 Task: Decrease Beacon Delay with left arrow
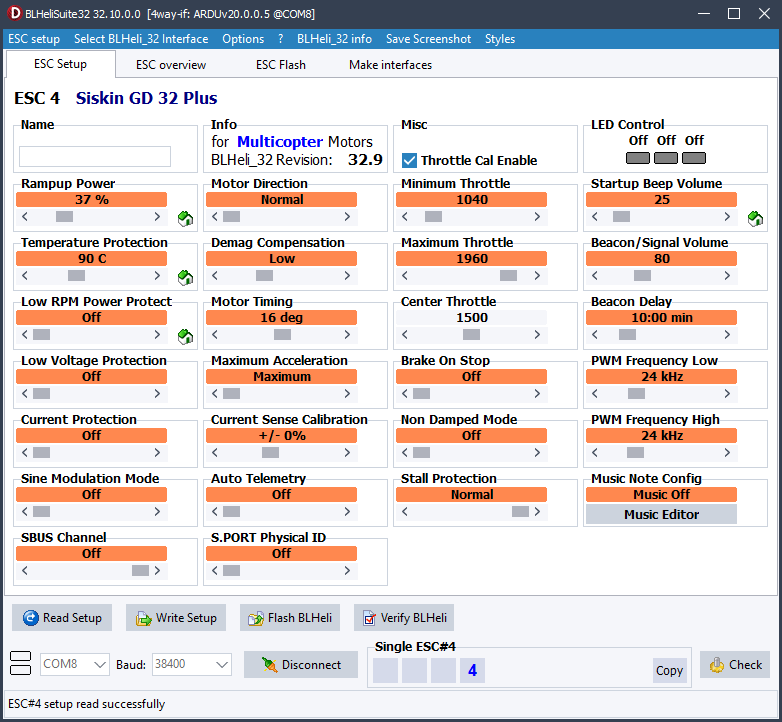click(x=594, y=335)
